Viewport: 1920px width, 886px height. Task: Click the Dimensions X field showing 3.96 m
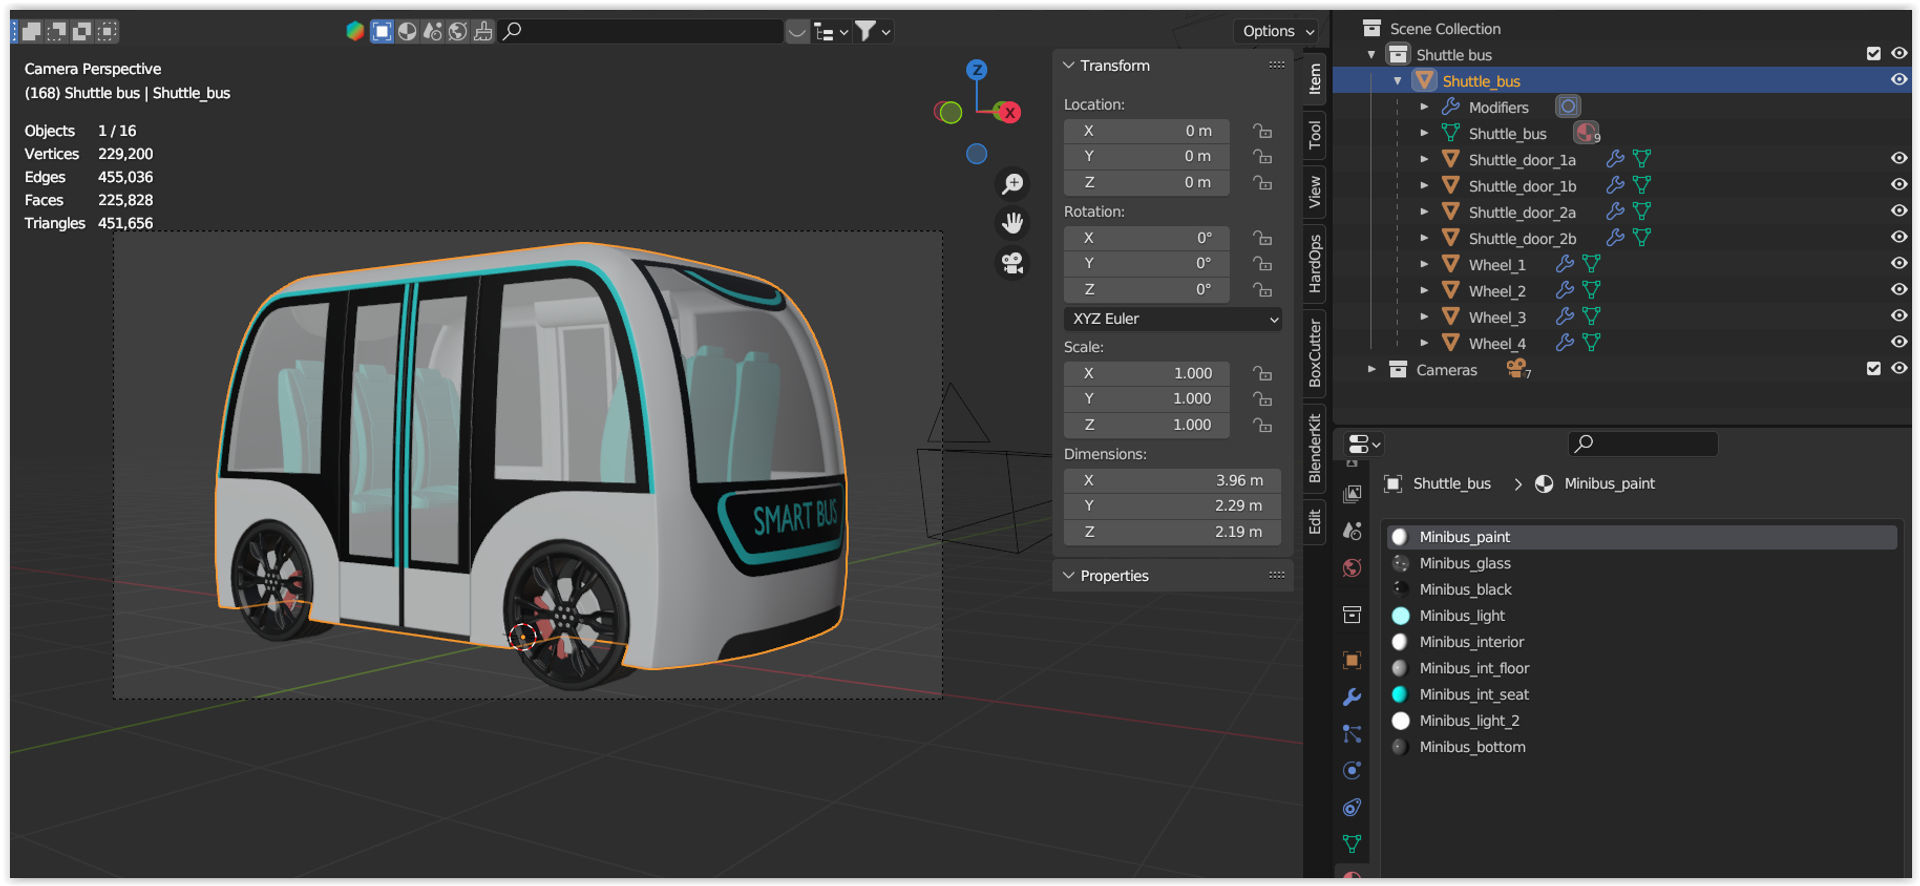pyautogui.click(x=1173, y=480)
